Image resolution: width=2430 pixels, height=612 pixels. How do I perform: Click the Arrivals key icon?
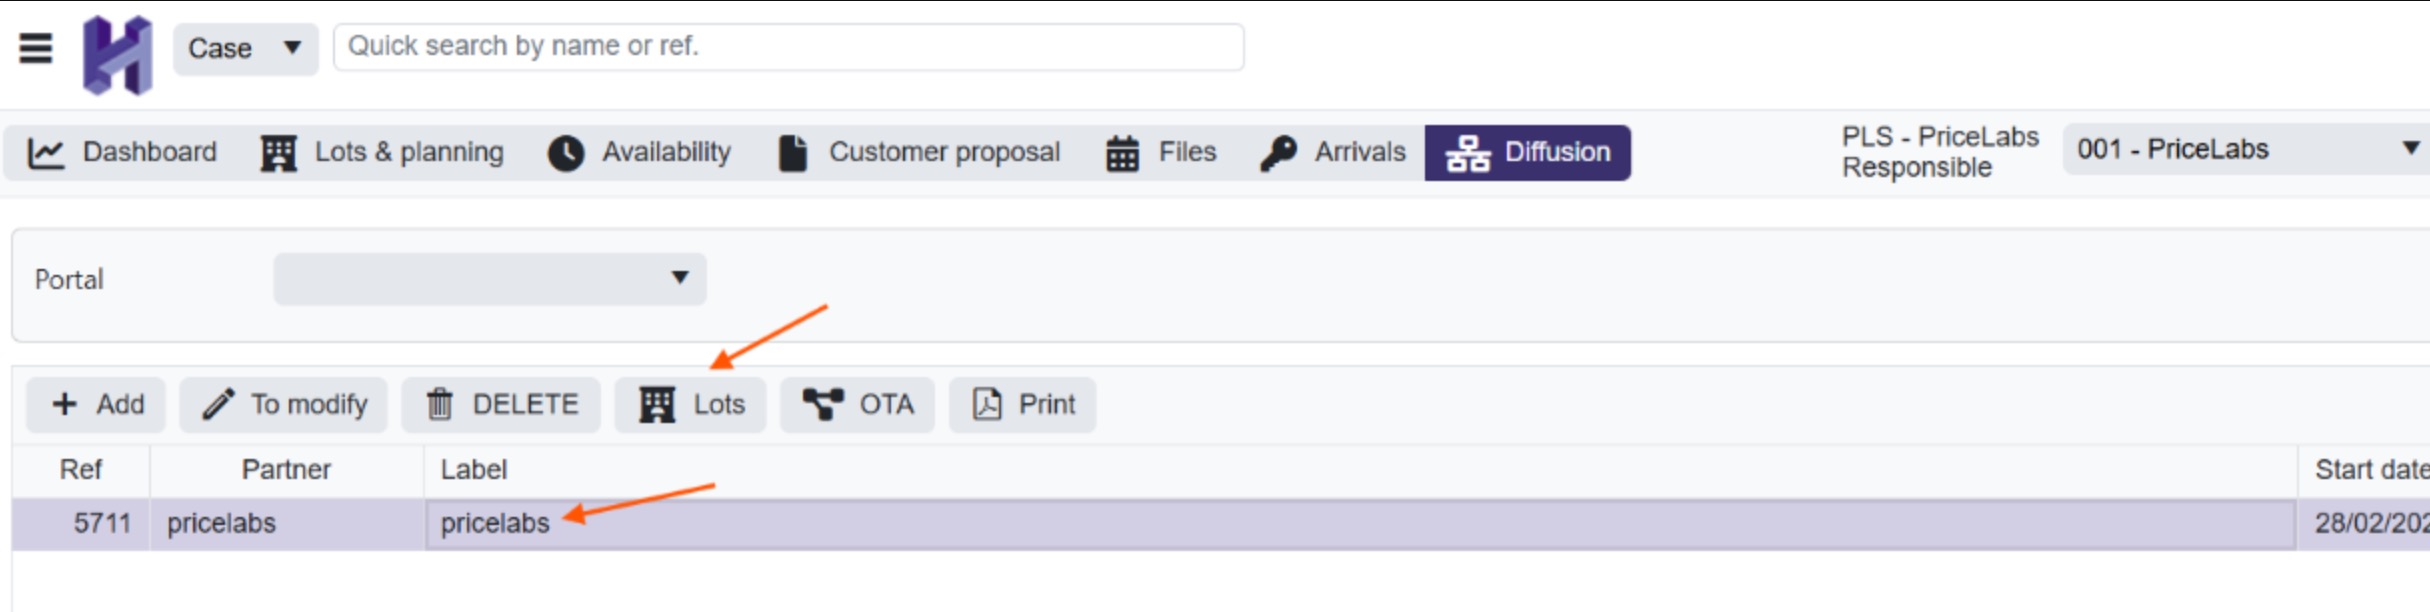[1278, 153]
